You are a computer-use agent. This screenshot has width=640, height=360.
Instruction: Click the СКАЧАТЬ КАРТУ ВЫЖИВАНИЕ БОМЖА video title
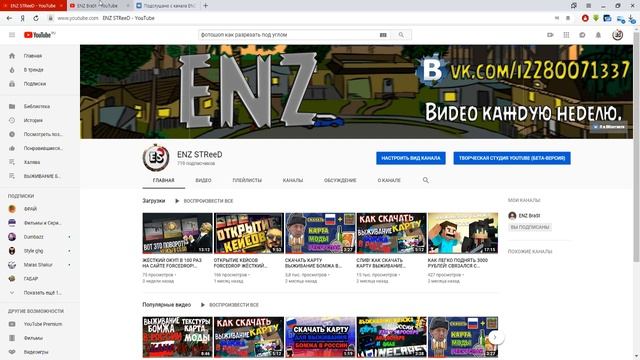tap(313, 263)
